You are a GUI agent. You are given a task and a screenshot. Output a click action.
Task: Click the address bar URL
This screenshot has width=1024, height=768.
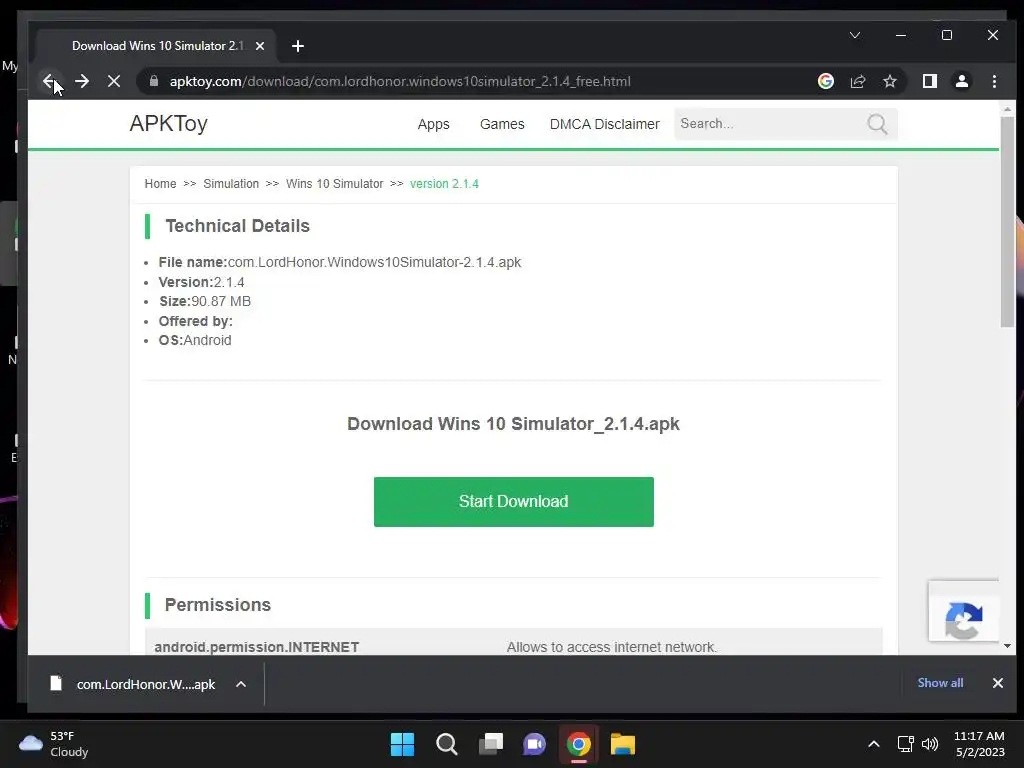point(400,82)
